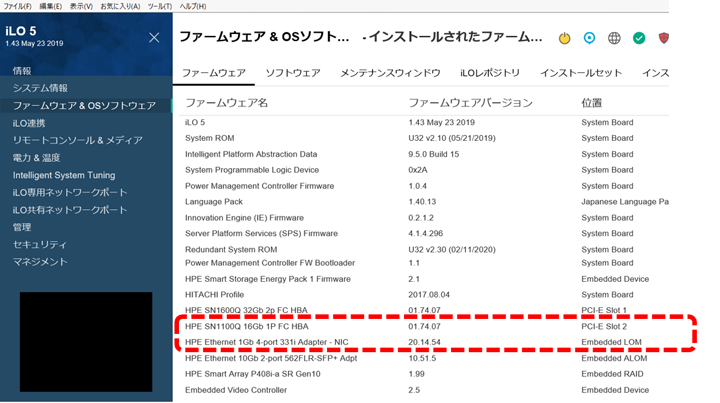Viewport: 720px width, 403px height.
Task: Click the red security shield icon
Action: [664, 38]
